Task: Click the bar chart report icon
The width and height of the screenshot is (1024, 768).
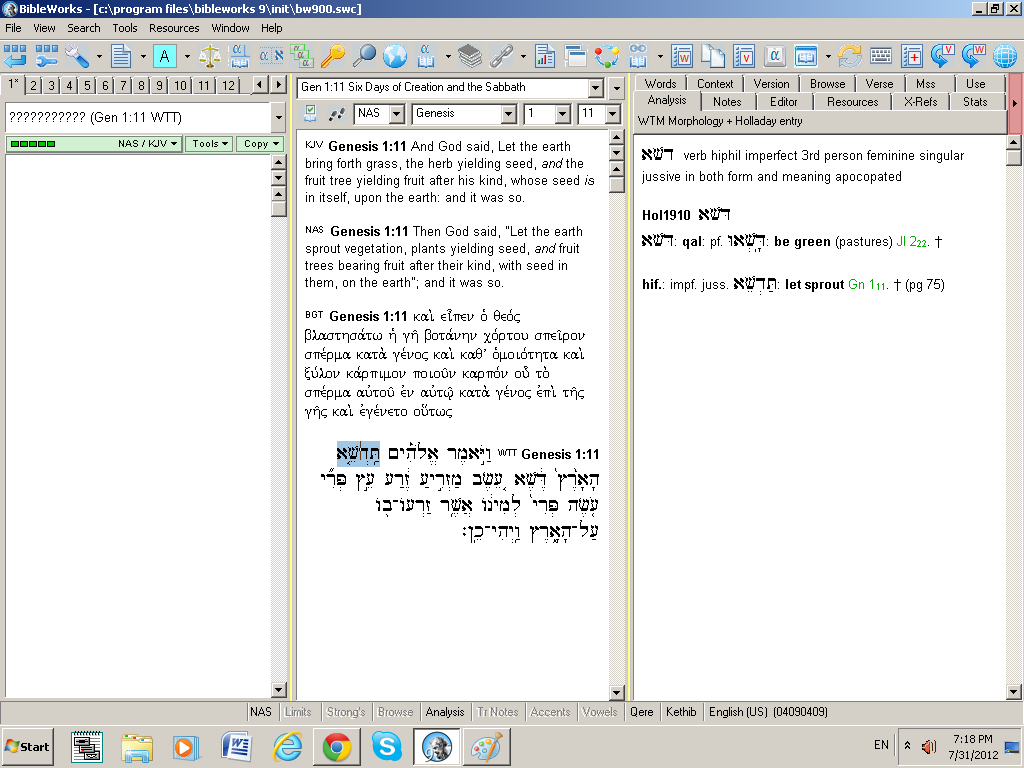Action: (545, 56)
